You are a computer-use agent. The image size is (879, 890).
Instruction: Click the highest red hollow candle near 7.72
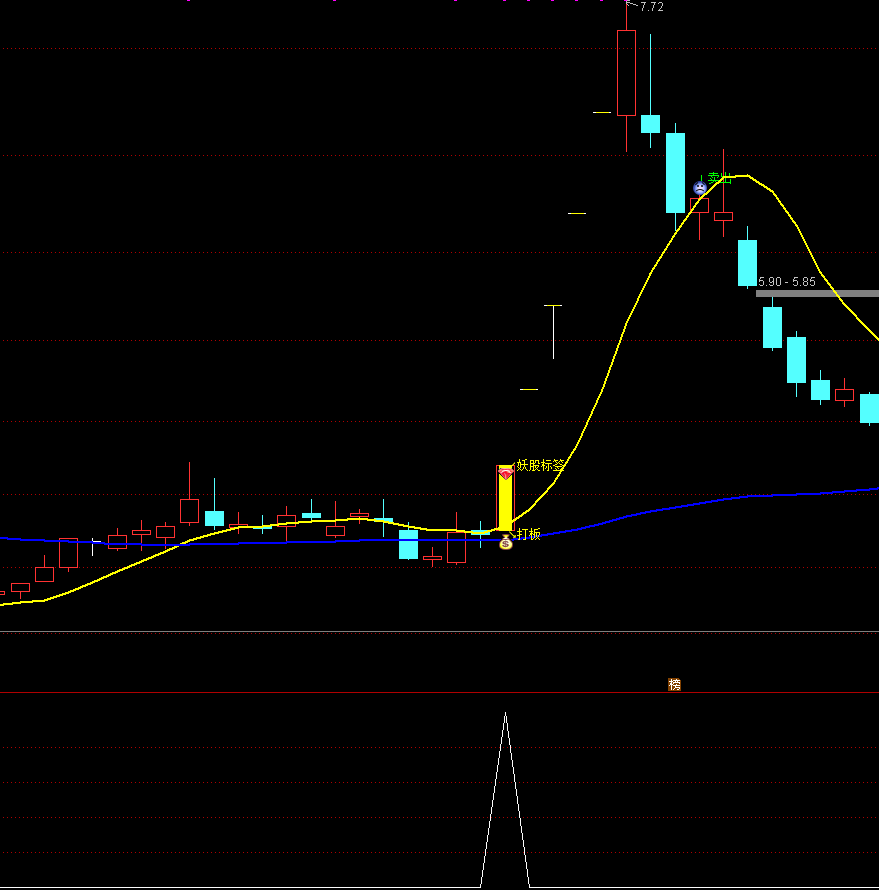coord(626,73)
